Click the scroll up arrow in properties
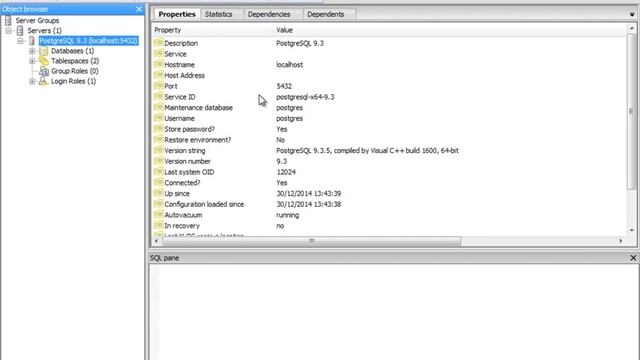Screen dimensions: 640x360 [632, 28]
